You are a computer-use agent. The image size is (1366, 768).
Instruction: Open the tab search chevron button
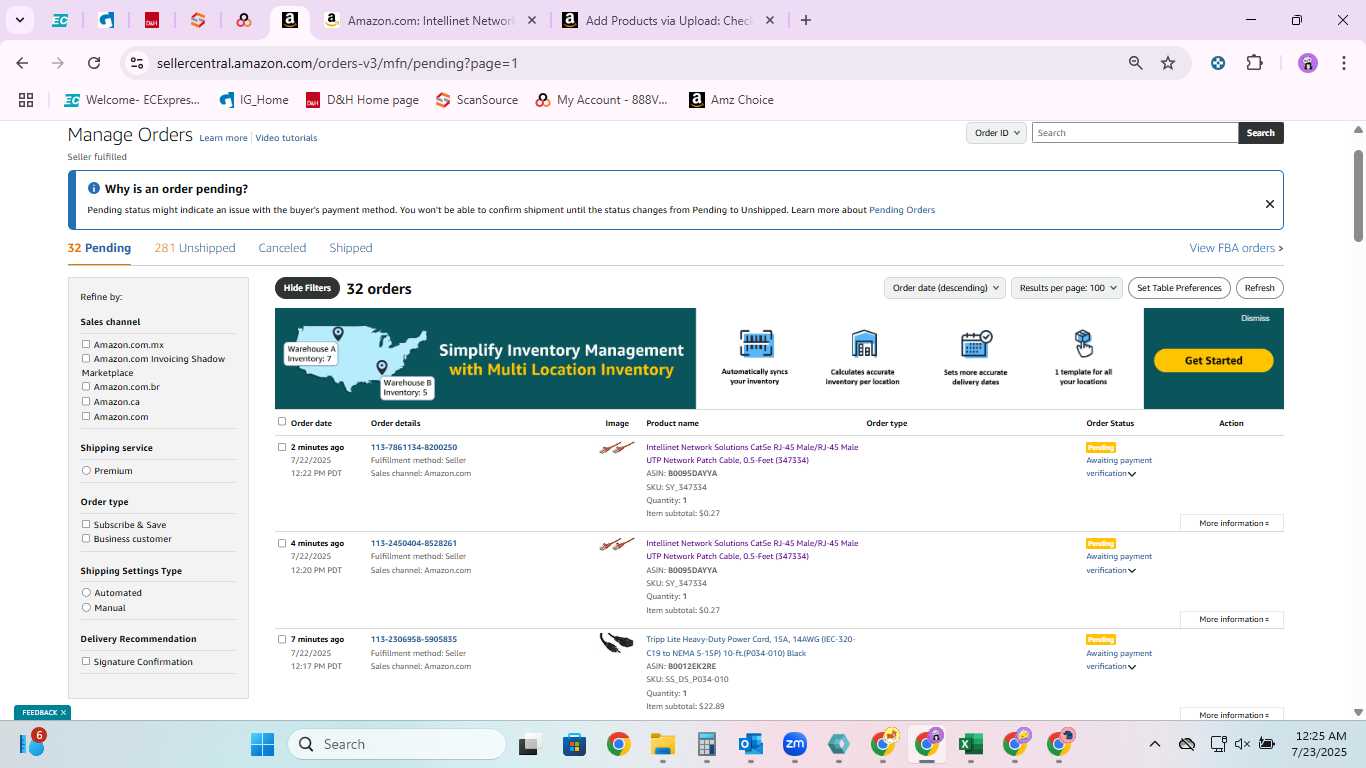point(19,20)
